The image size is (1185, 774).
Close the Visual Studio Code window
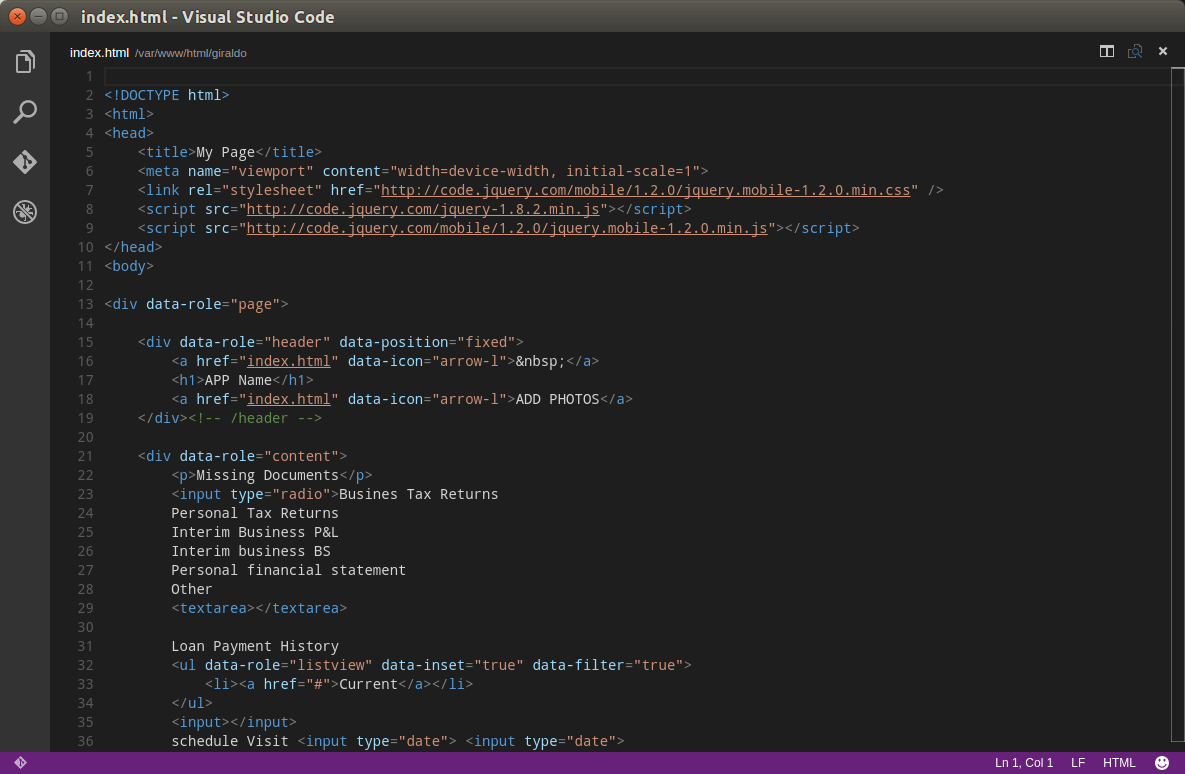click(x=17, y=16)
